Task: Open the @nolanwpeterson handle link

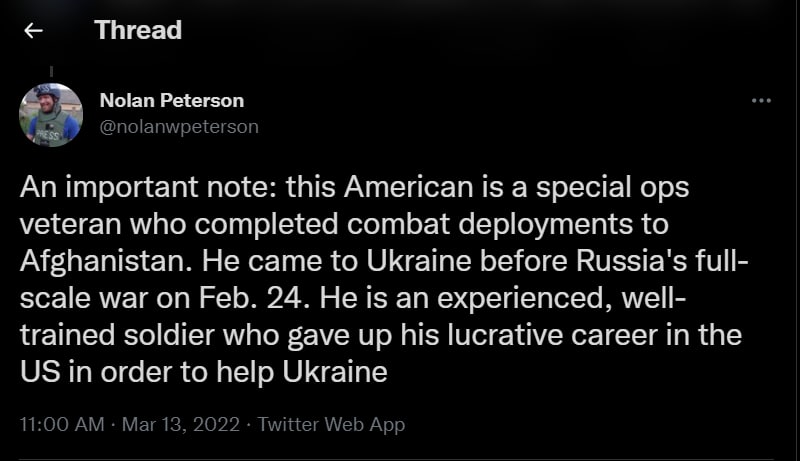Action: point(179,126)
